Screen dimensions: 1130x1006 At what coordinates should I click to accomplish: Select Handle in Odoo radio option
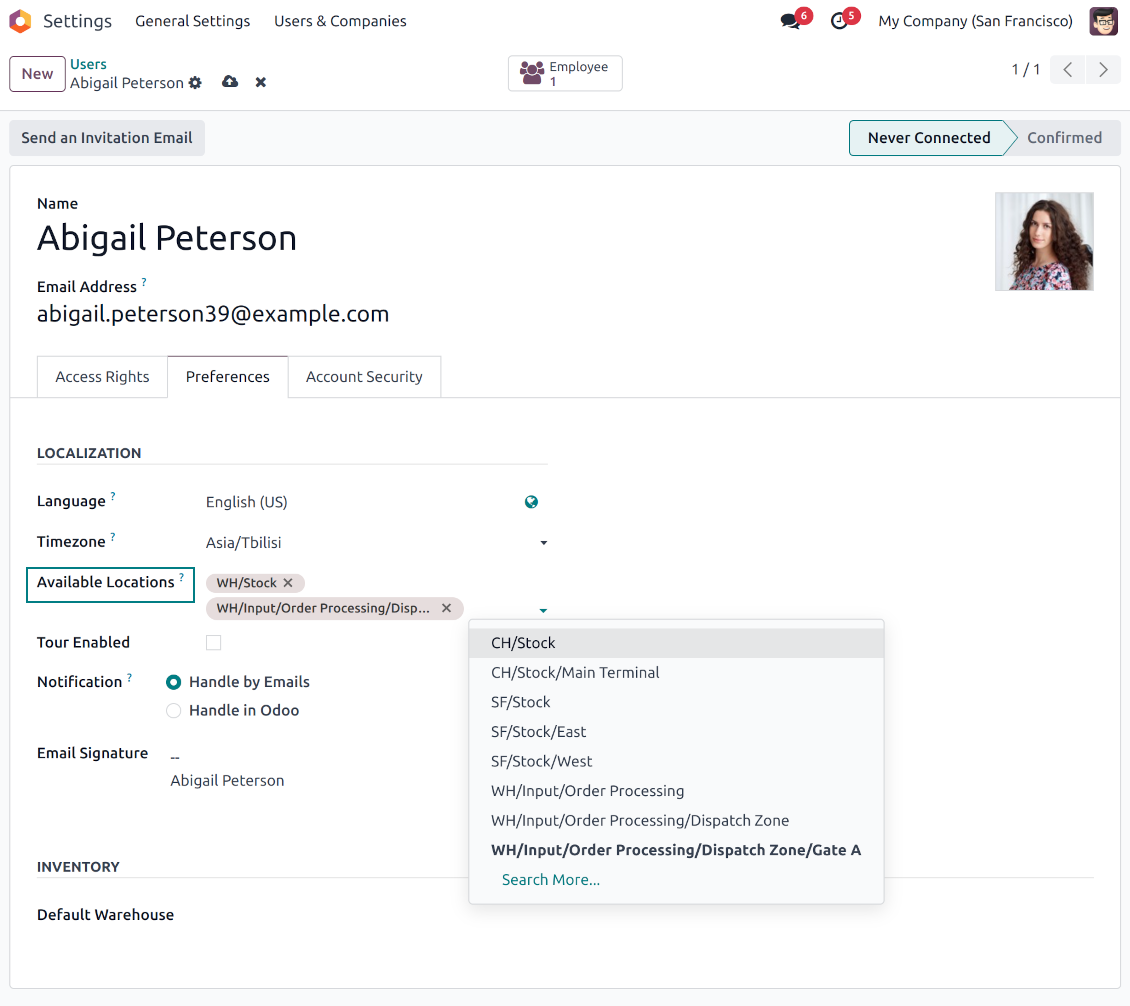click(x=174, y=711)
